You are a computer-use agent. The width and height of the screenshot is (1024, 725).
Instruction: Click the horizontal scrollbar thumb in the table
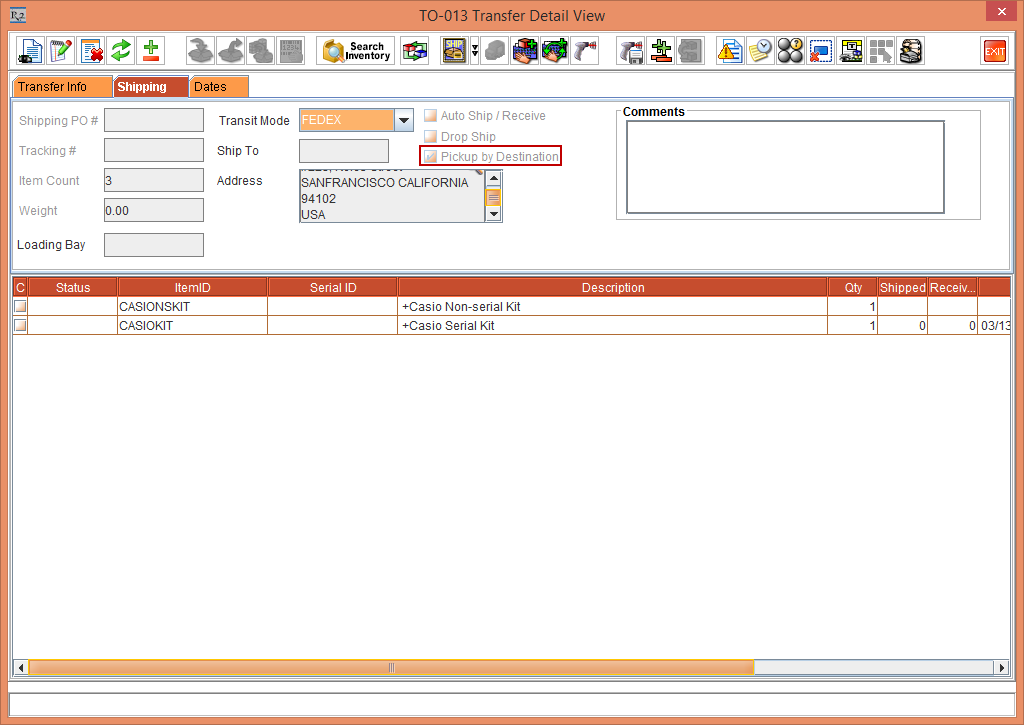click(x=390, y=667)
